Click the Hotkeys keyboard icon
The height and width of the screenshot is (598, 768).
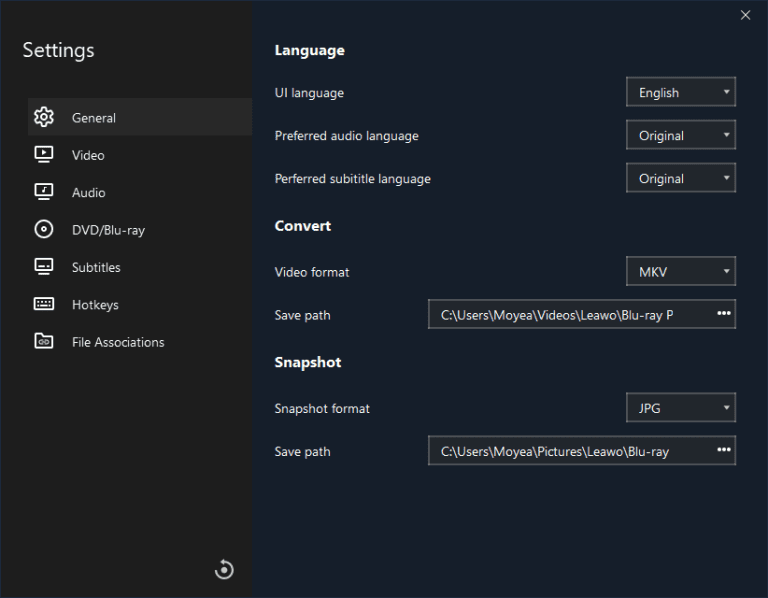coord(43,304)
